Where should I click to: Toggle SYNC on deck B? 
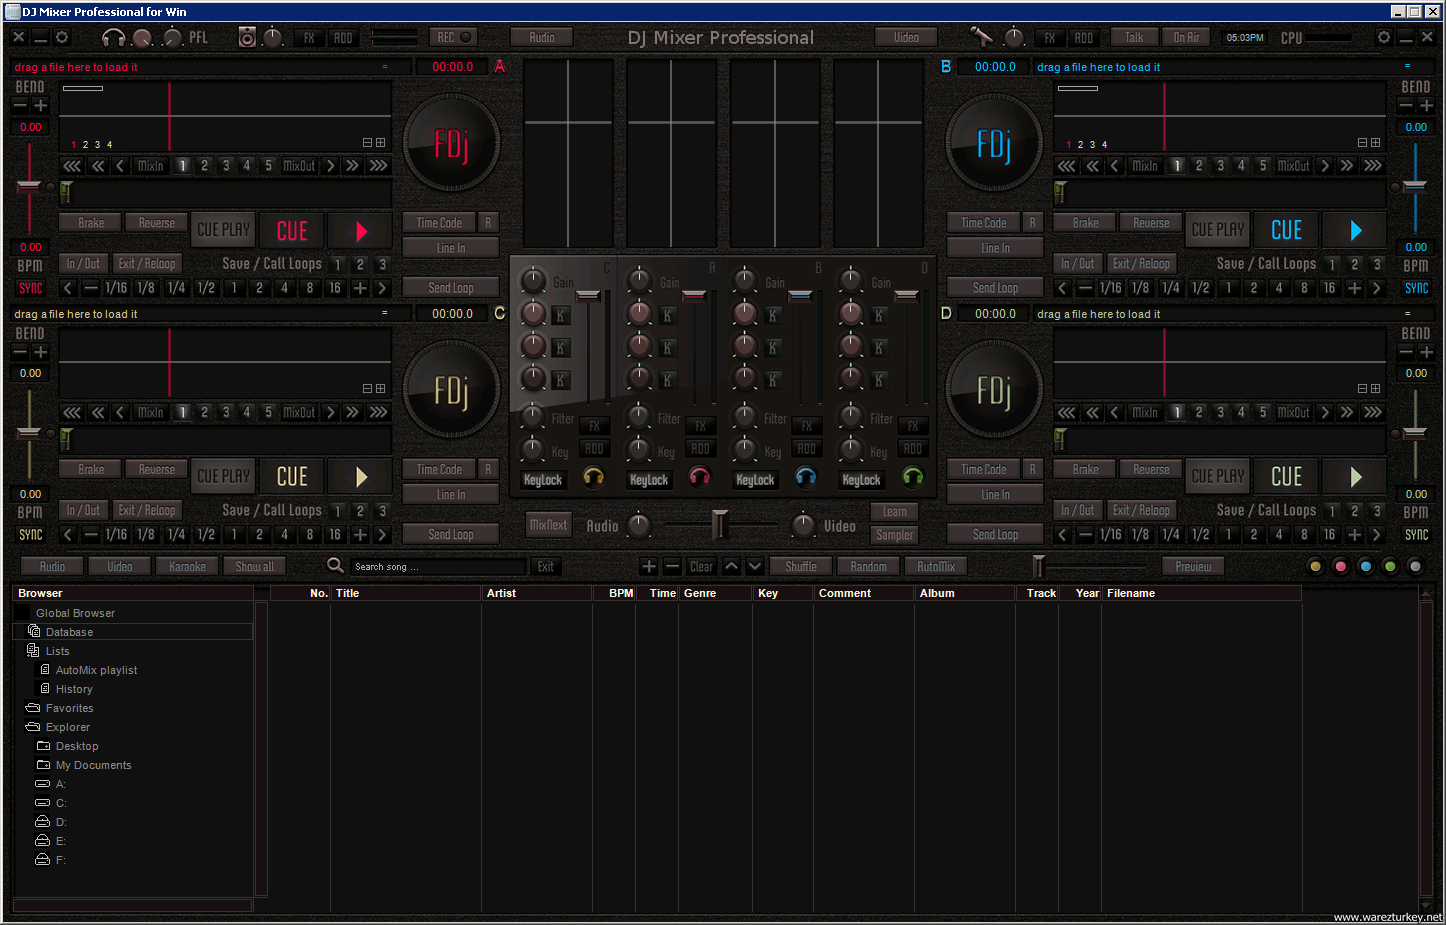1416,288
